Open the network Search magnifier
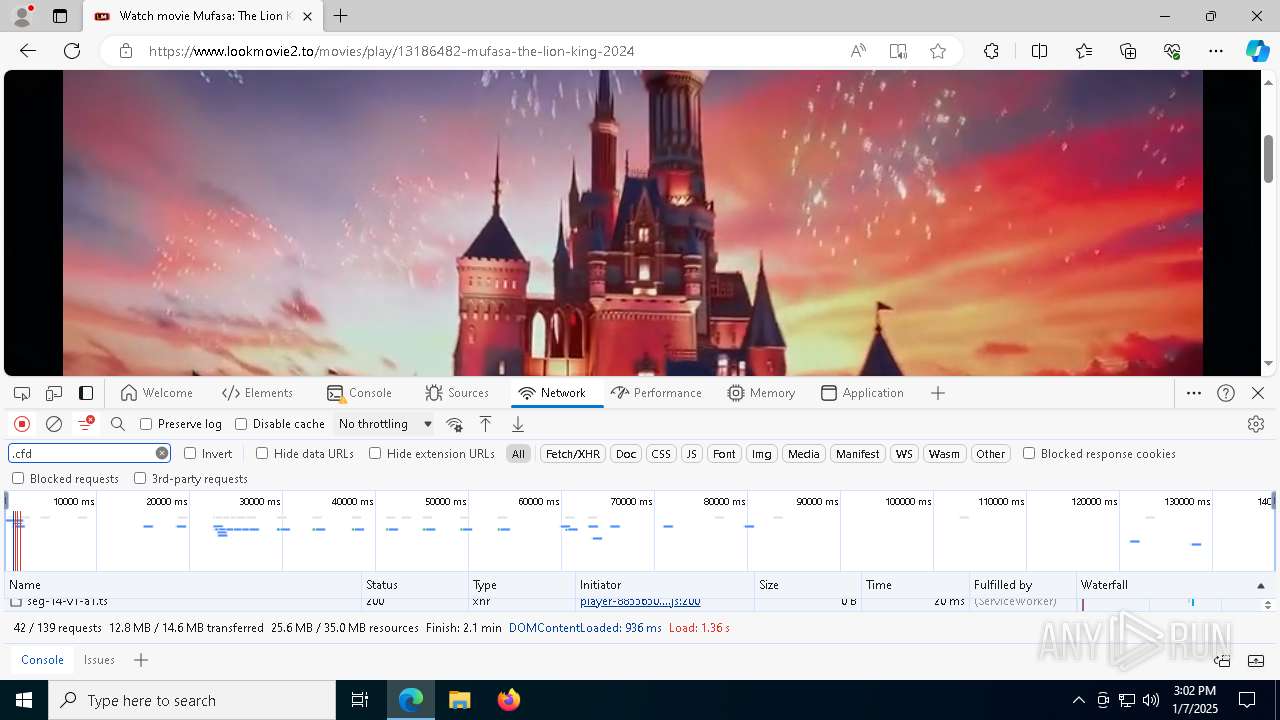 coord(118,424)
